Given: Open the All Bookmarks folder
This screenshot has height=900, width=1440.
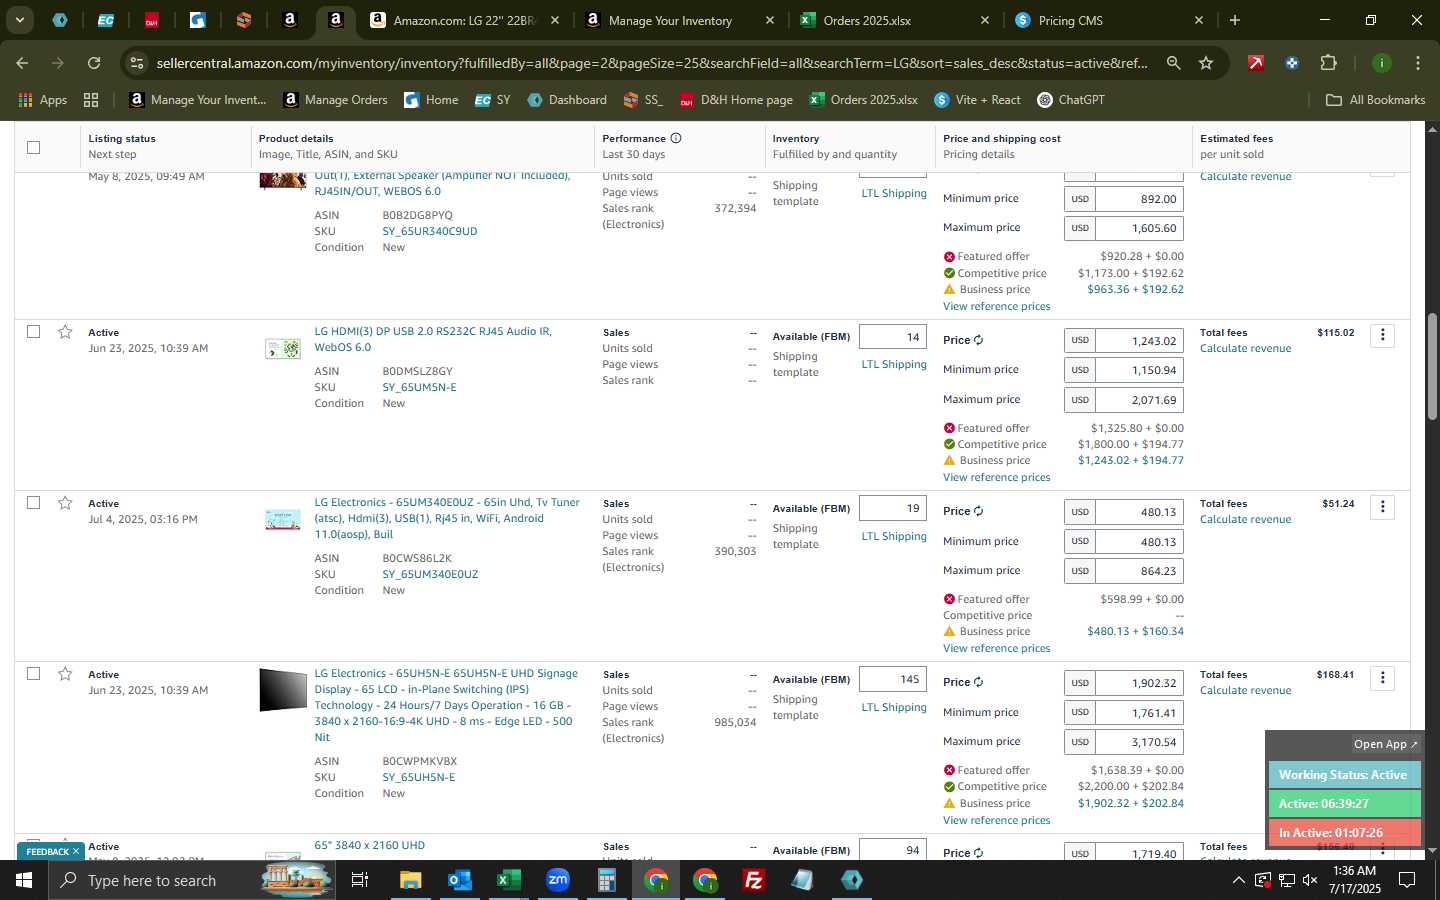Looking at the screenshot, I should click(1375, 100).
